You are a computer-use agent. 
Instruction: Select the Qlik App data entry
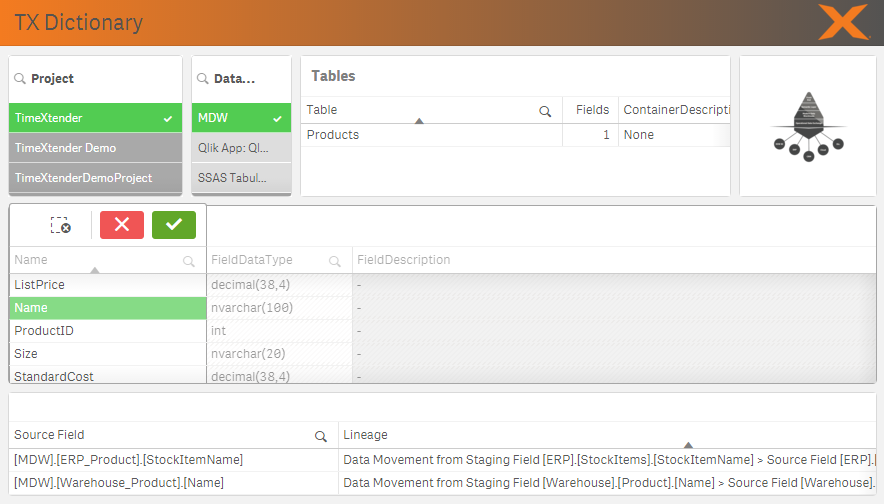coord(241,148)
